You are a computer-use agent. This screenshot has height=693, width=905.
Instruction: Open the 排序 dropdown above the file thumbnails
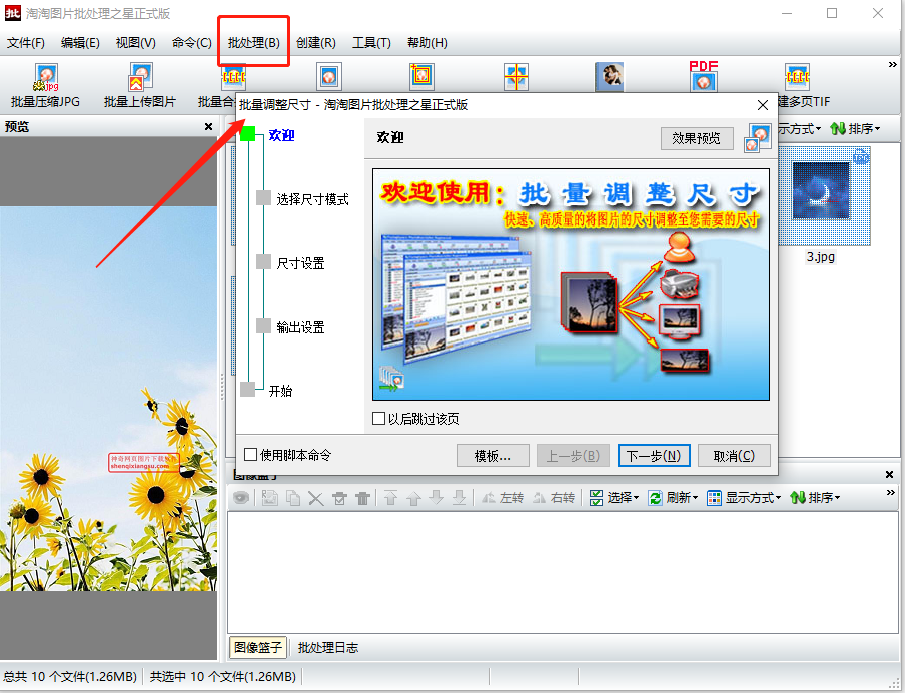coord(855,128)
